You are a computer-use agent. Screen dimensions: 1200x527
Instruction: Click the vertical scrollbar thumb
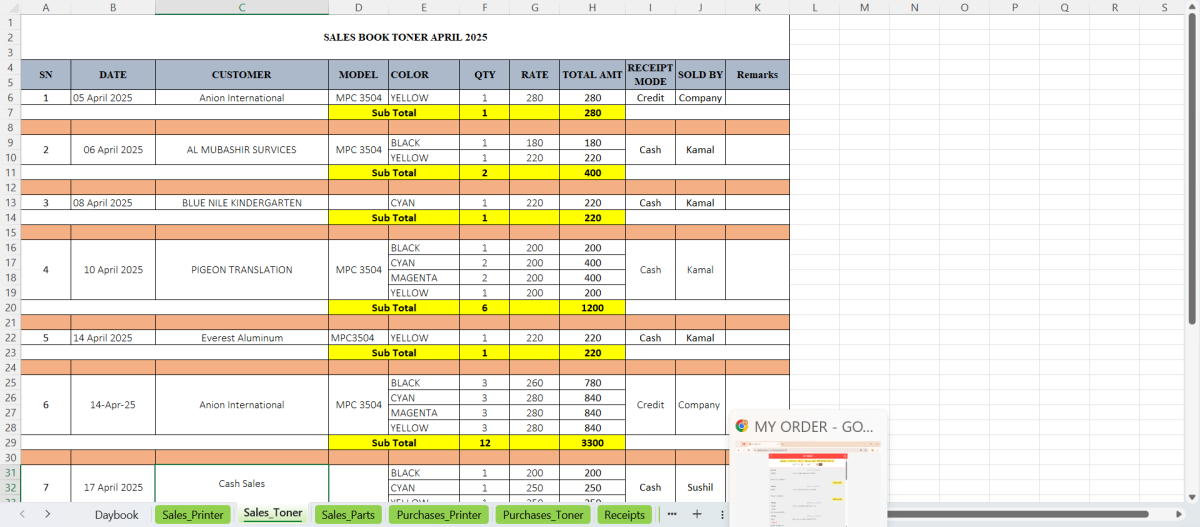[1192, 170]
